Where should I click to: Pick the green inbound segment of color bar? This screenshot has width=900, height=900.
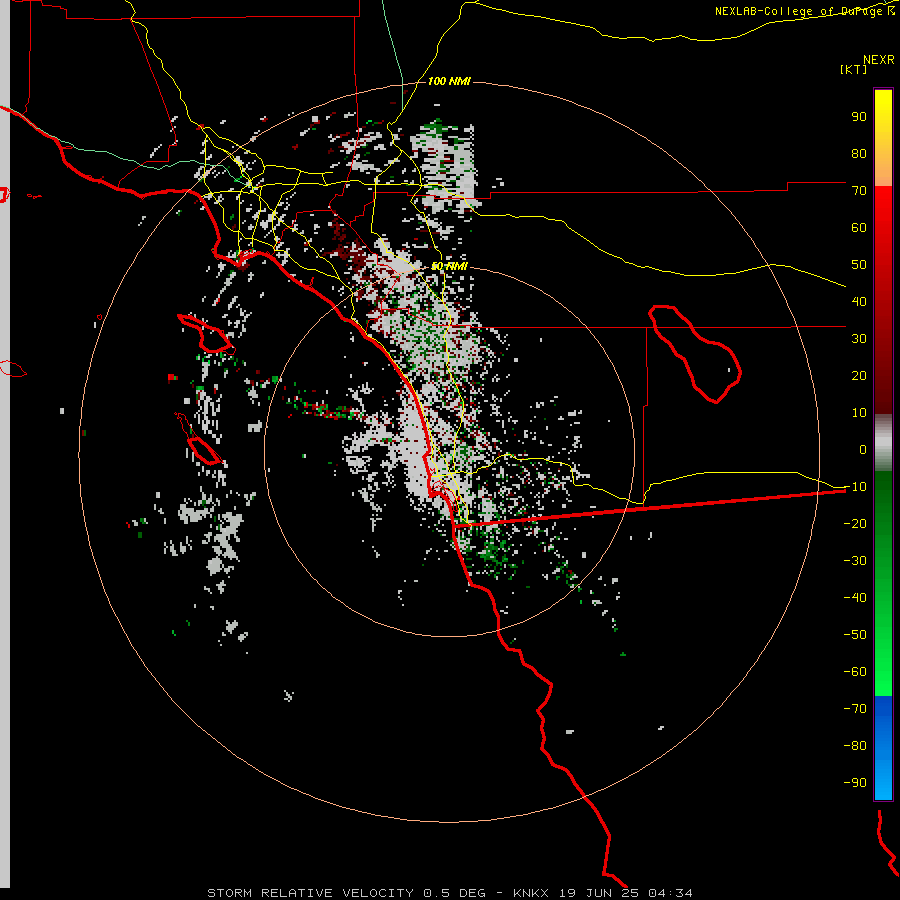click(x=883, y=584)
